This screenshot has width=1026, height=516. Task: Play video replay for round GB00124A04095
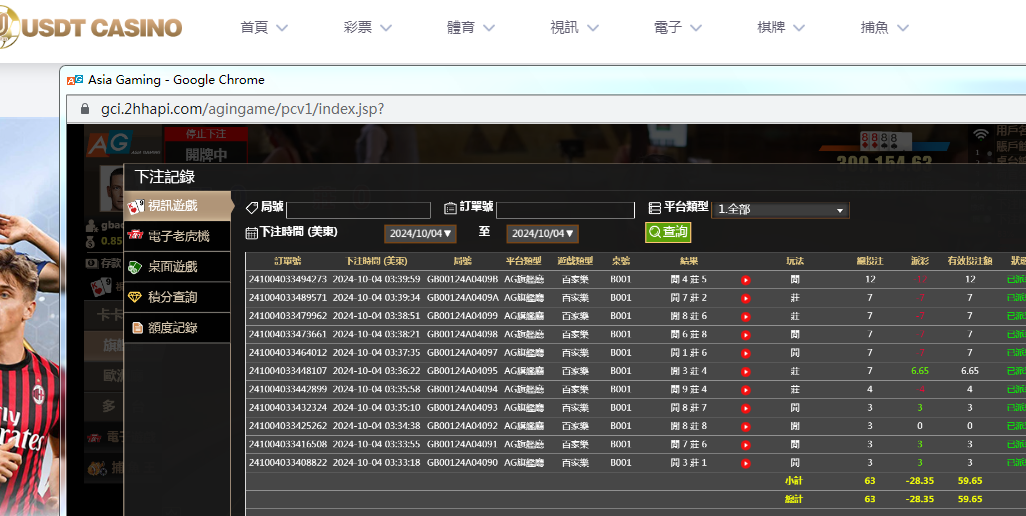[x=746, y=371]
